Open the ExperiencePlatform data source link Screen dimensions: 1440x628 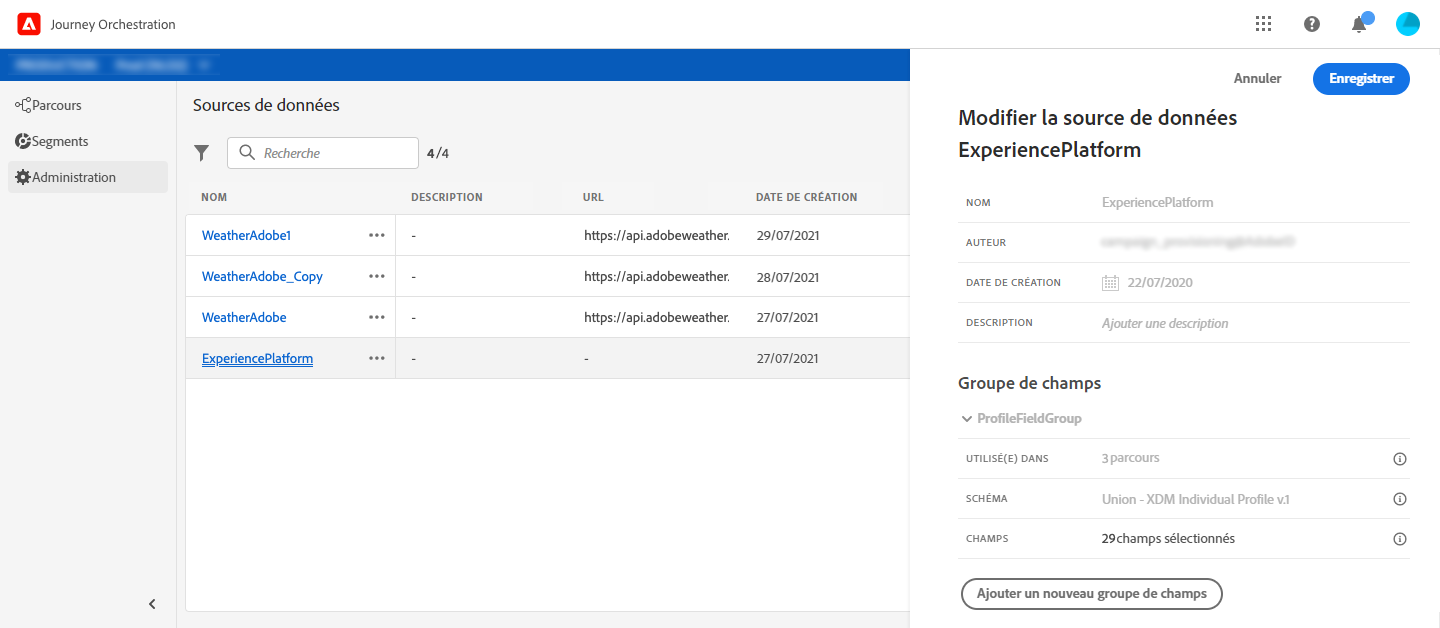257,358
